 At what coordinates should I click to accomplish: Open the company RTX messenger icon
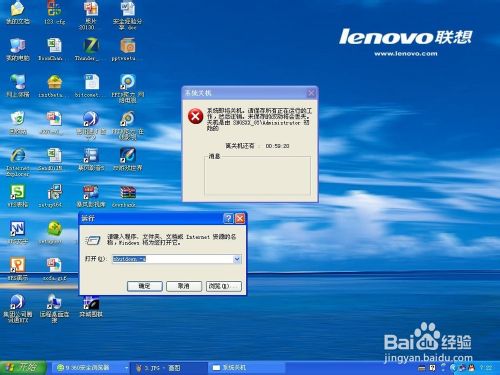(17, 302)
